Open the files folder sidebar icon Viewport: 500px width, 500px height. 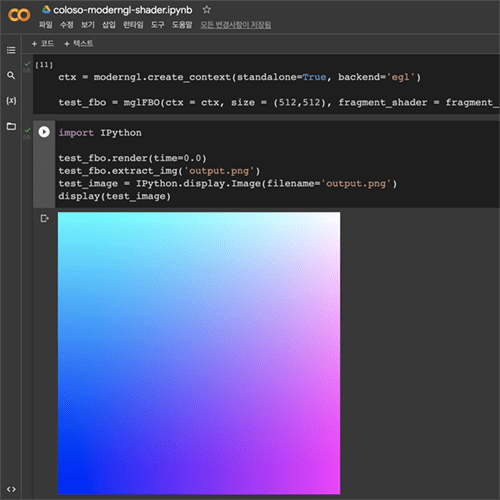11,126
